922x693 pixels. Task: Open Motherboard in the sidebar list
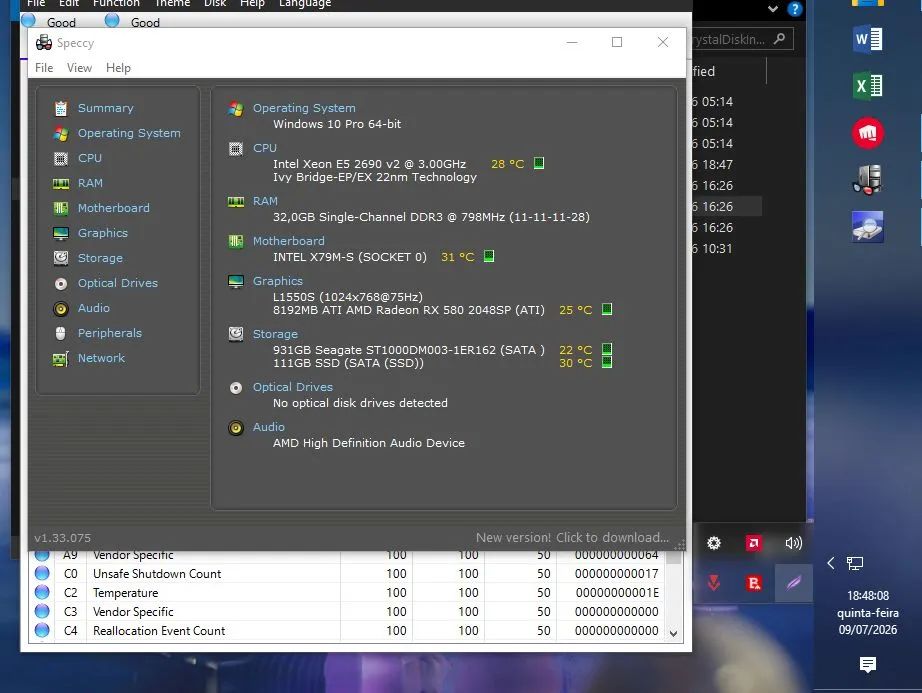[x=113, y=208]
